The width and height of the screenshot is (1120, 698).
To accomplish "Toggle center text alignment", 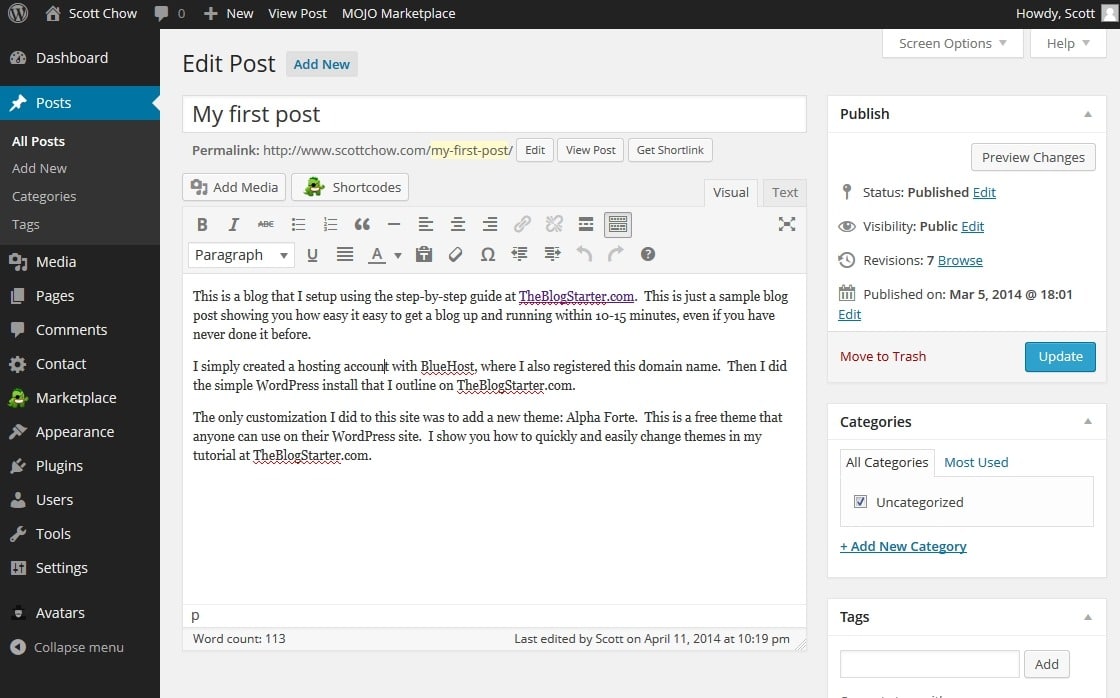I will click(458, 224).
